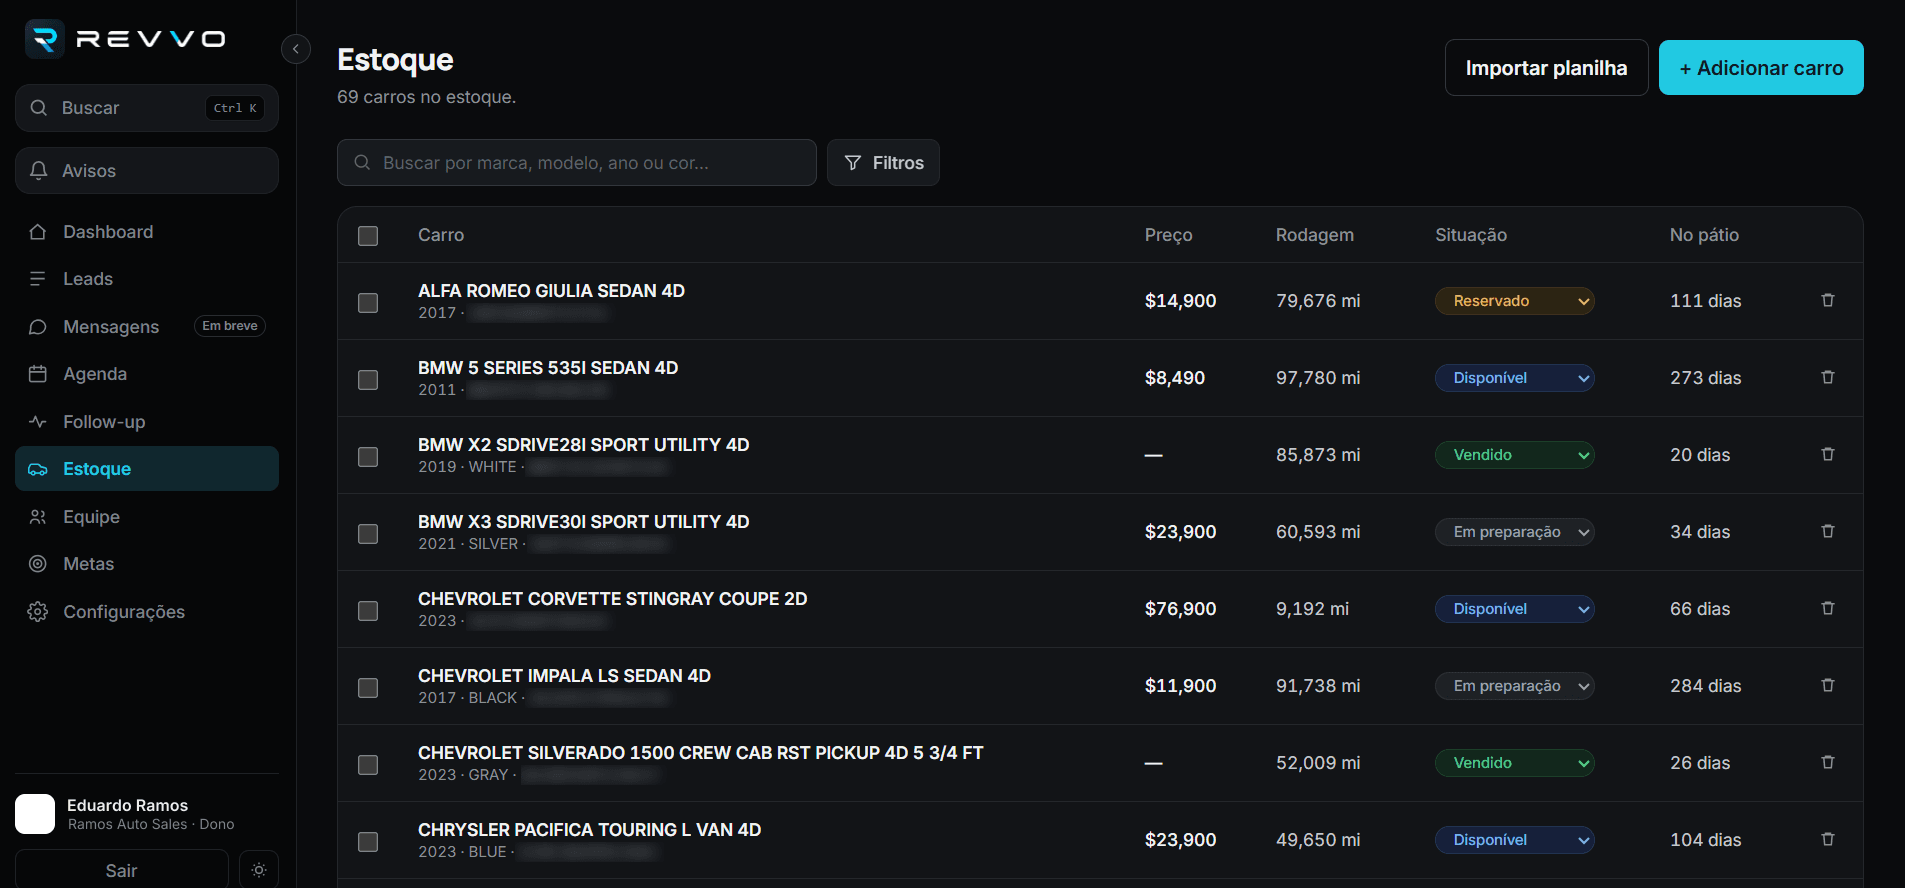
Task: Click the $76,900 price of Corvette Stingray
Action: pyautogui.click(x=1181, y=609)
